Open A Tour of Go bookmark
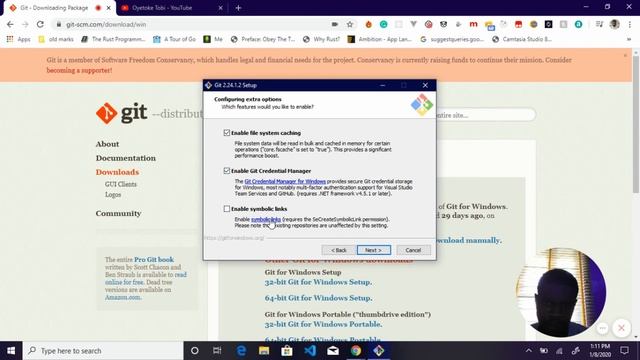Image resolution: width=640 pixels, height=360 pixels. 174,39
